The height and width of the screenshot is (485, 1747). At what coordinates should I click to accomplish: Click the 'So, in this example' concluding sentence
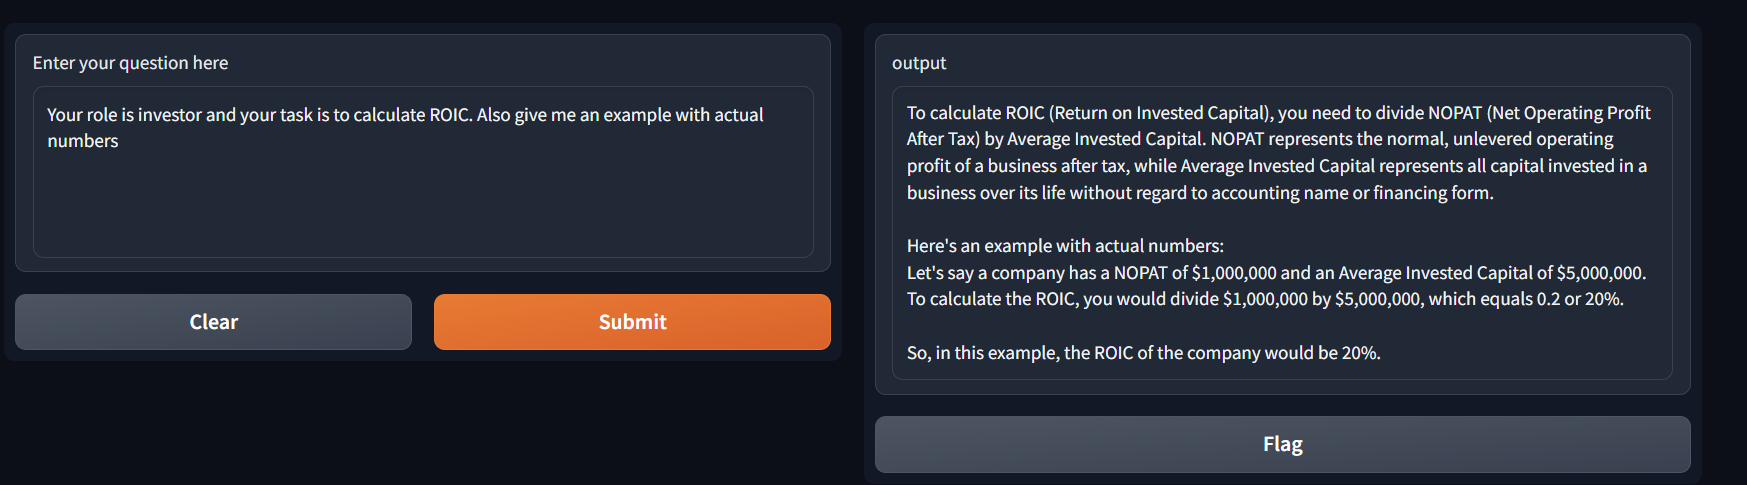tap(1143, 353)
